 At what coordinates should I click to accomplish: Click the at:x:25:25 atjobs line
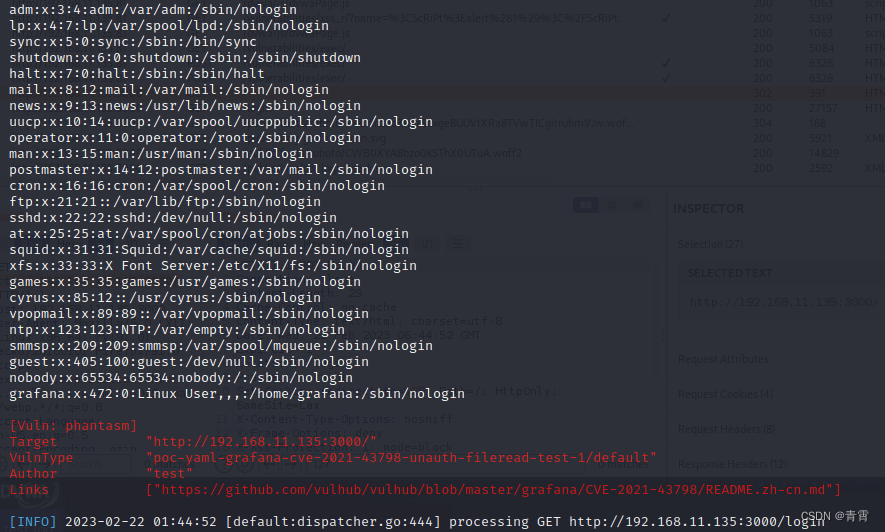click(x=209, y=234)
